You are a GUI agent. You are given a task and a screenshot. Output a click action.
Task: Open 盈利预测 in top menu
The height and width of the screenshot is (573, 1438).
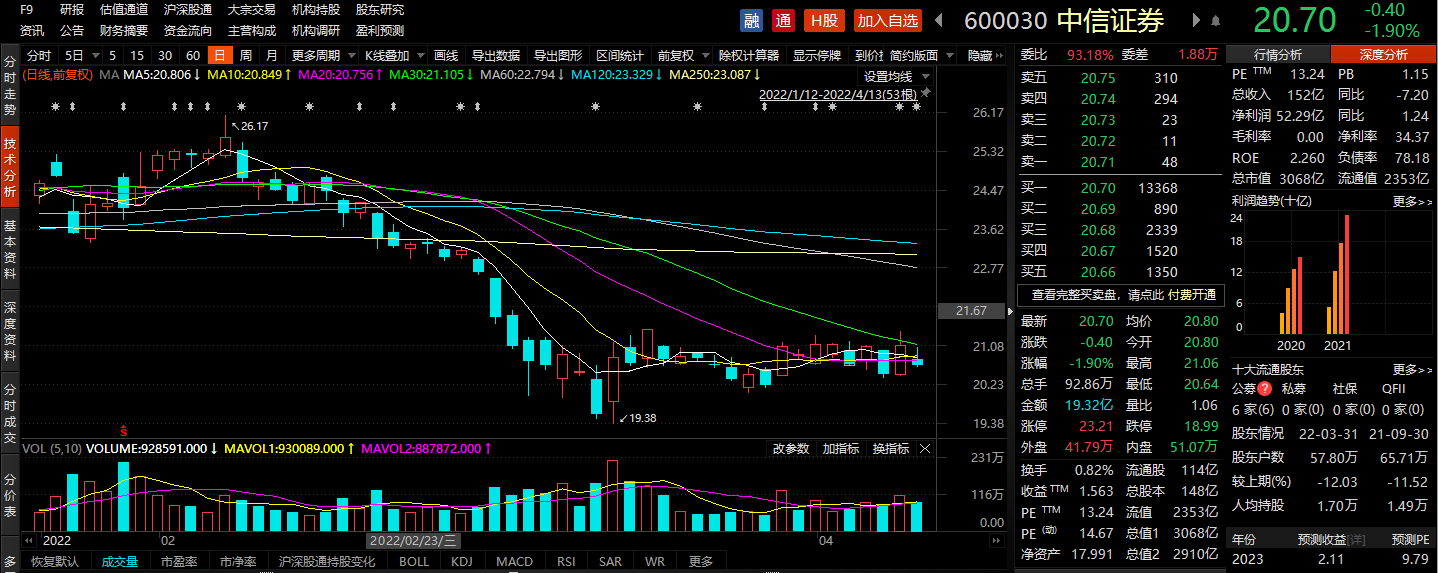pos(380,31)
